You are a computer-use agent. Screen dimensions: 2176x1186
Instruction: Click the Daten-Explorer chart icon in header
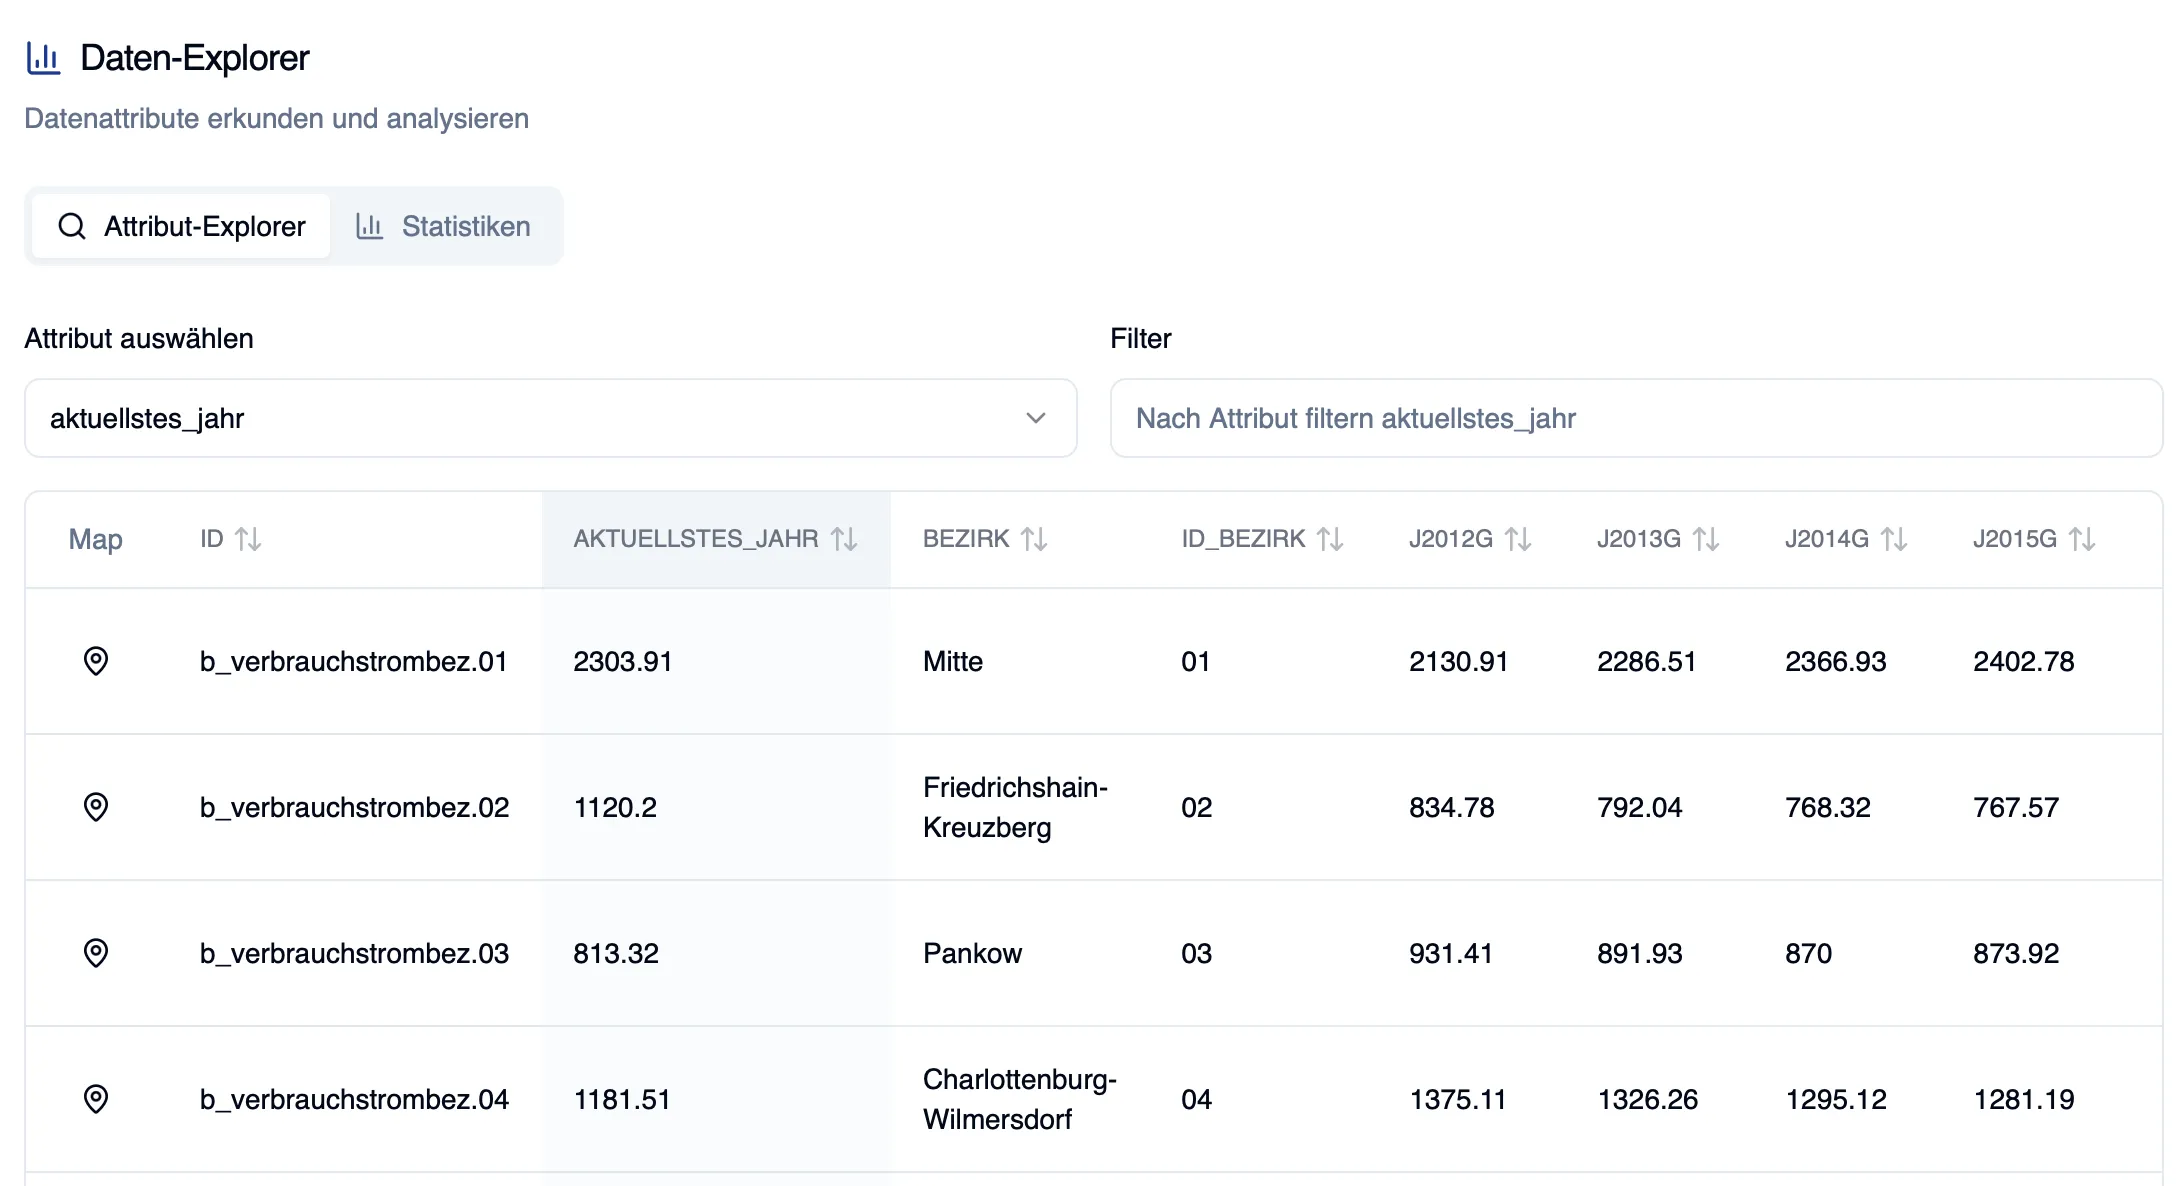[43, 58]
